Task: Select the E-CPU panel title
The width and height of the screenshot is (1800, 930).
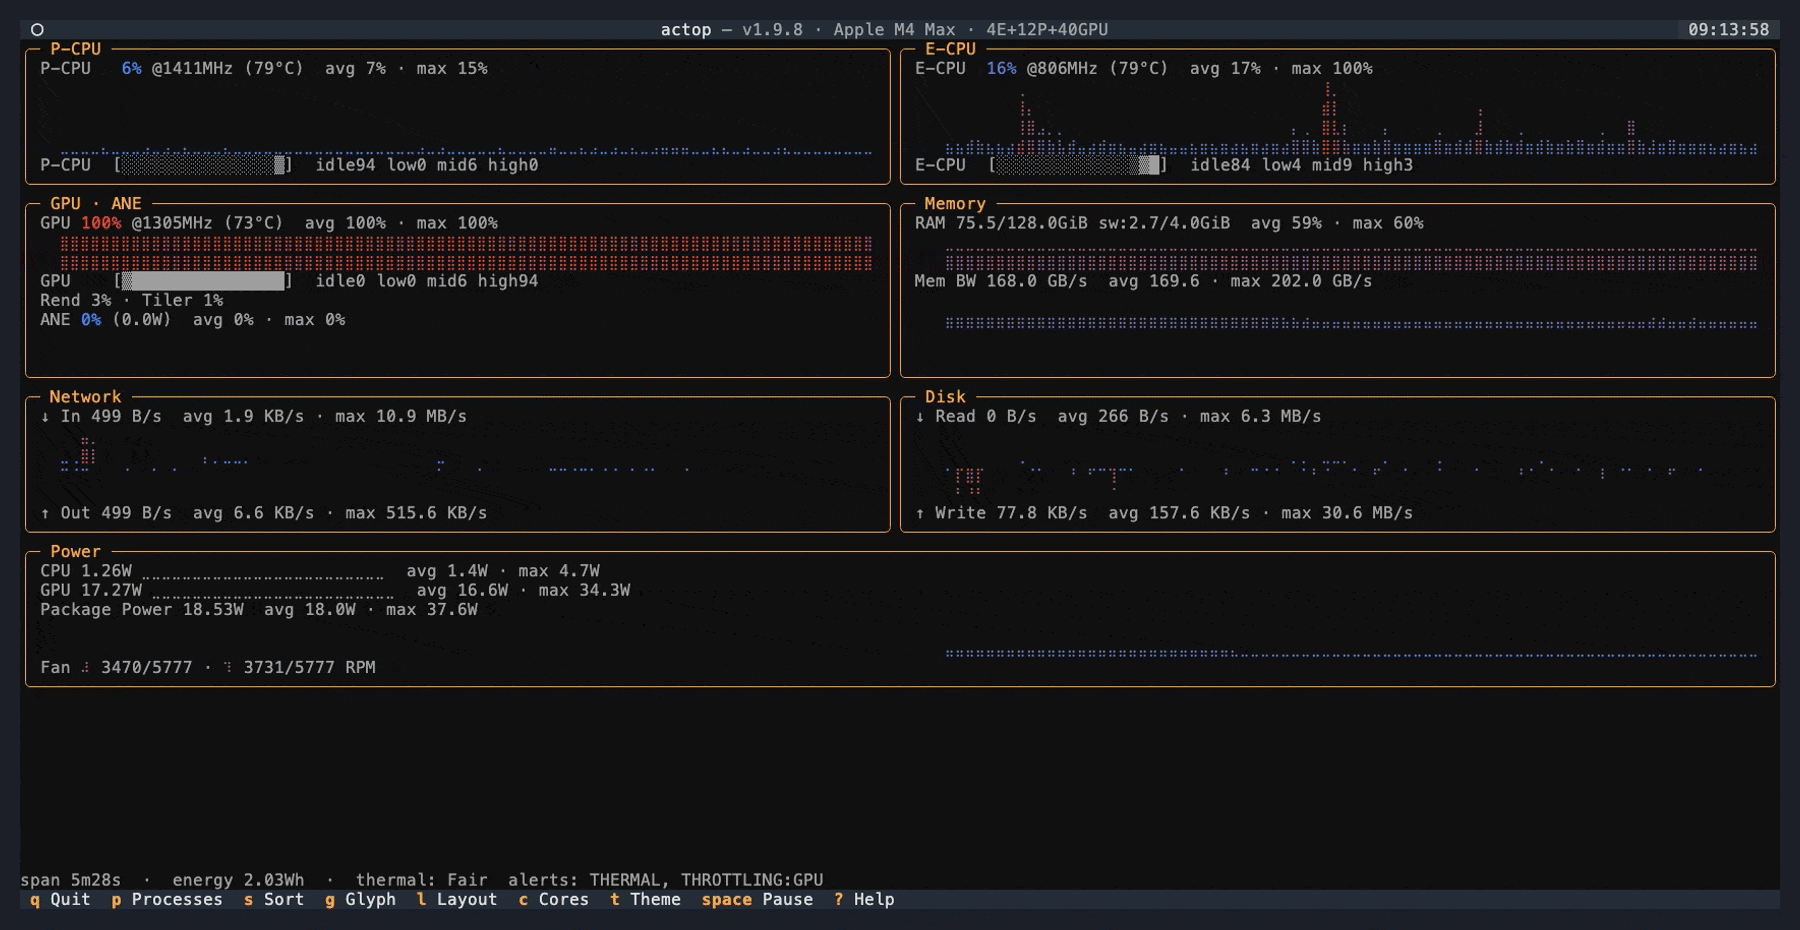Action: (x=950, y=49)
